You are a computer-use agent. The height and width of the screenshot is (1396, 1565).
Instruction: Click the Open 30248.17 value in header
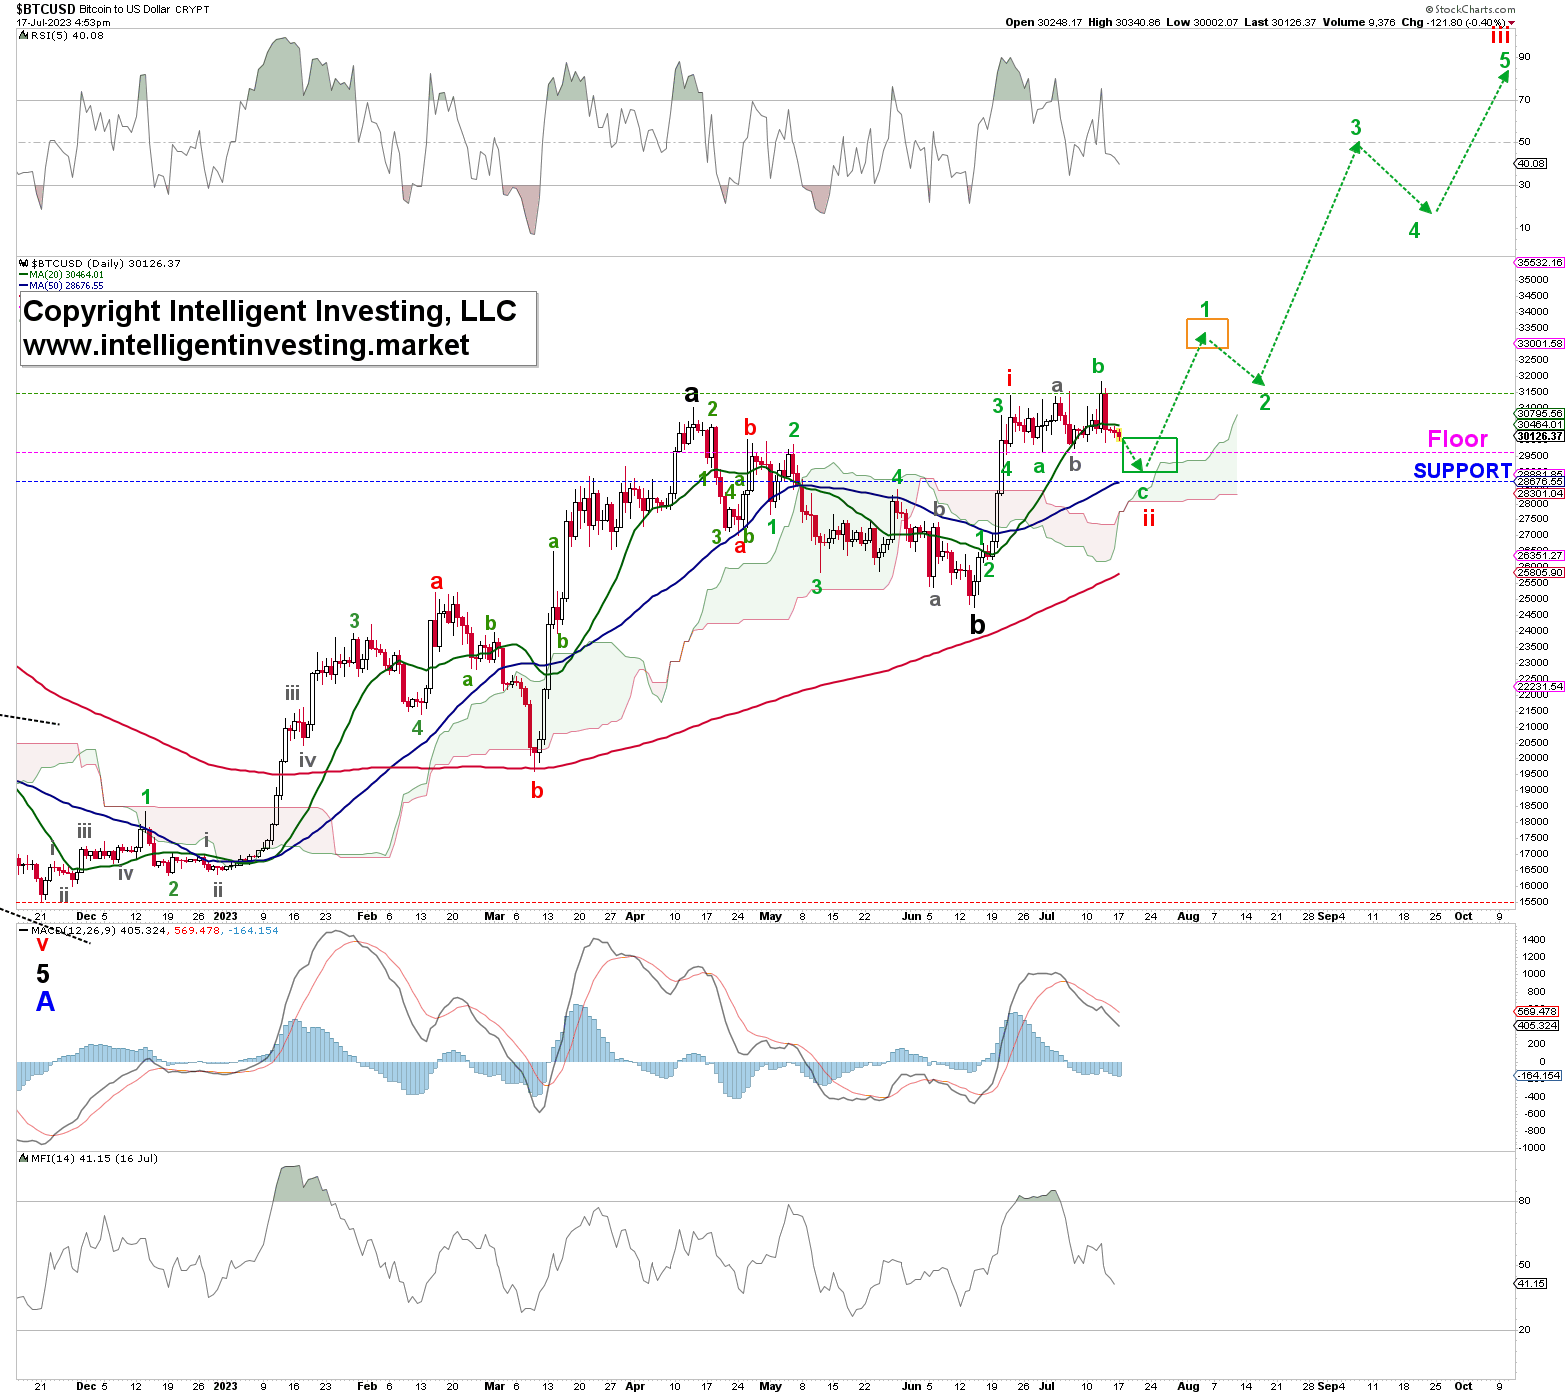pyautogui.click(x=1044, y=22)
